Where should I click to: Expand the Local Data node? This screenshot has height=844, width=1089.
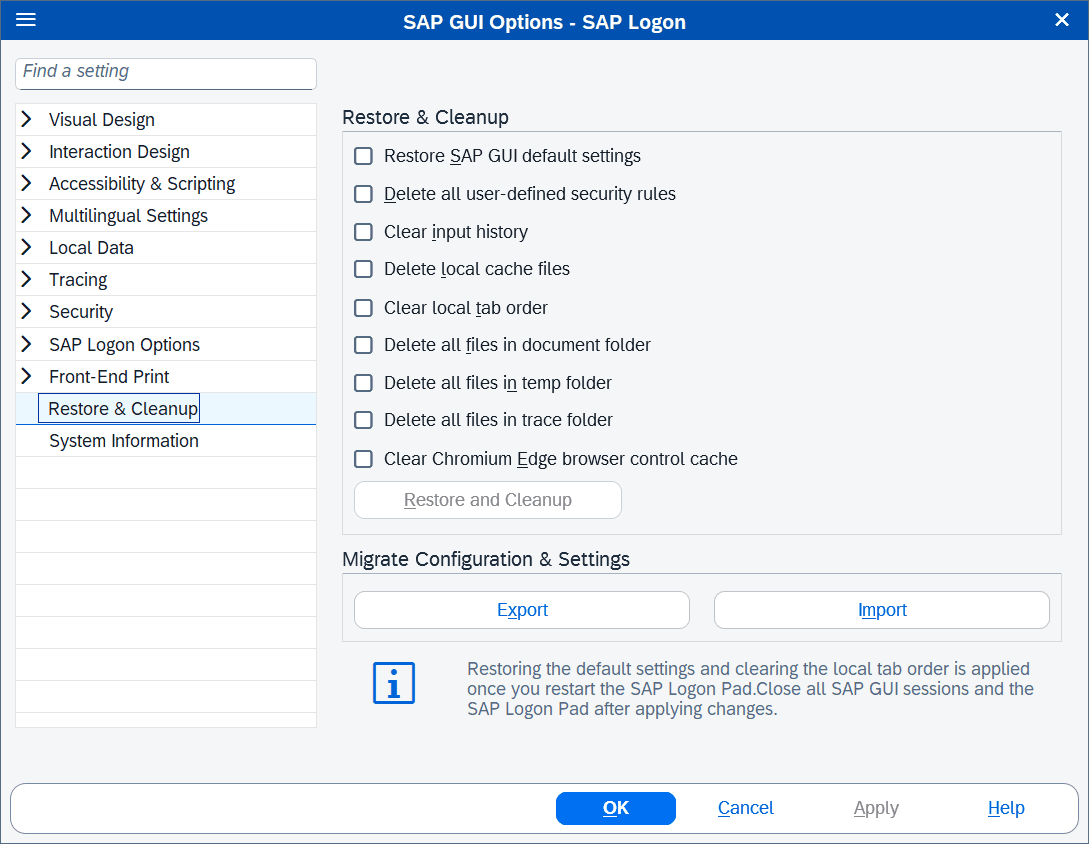(x=26, y=247)
